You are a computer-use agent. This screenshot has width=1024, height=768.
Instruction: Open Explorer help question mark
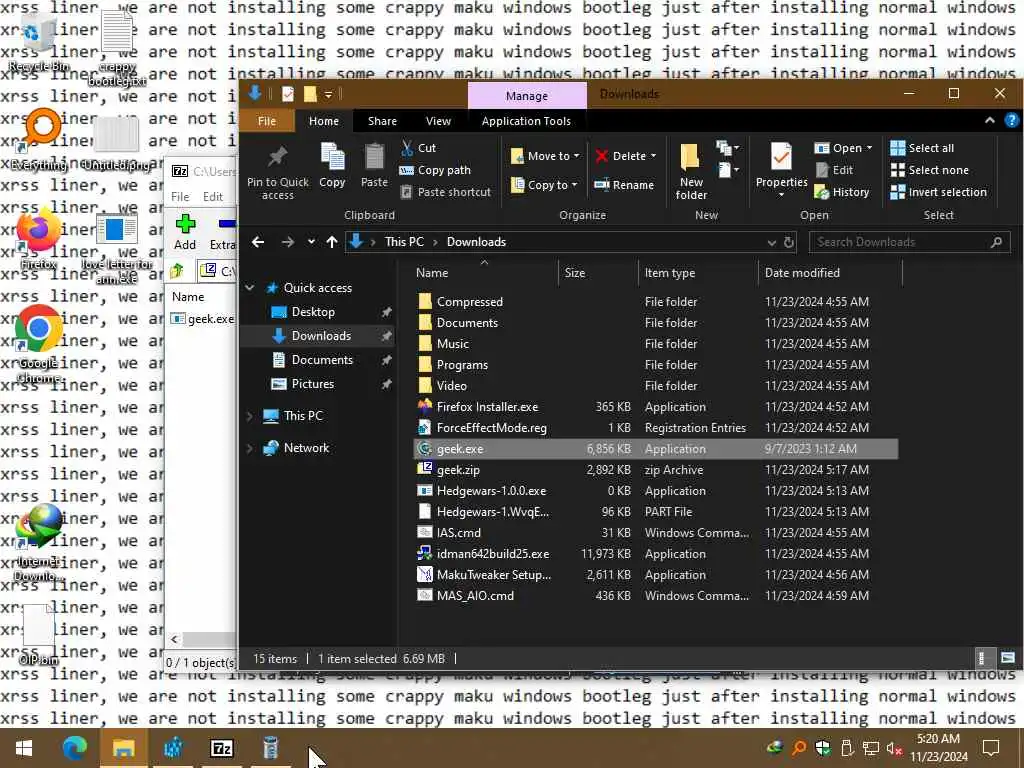tap(1011, 120)
